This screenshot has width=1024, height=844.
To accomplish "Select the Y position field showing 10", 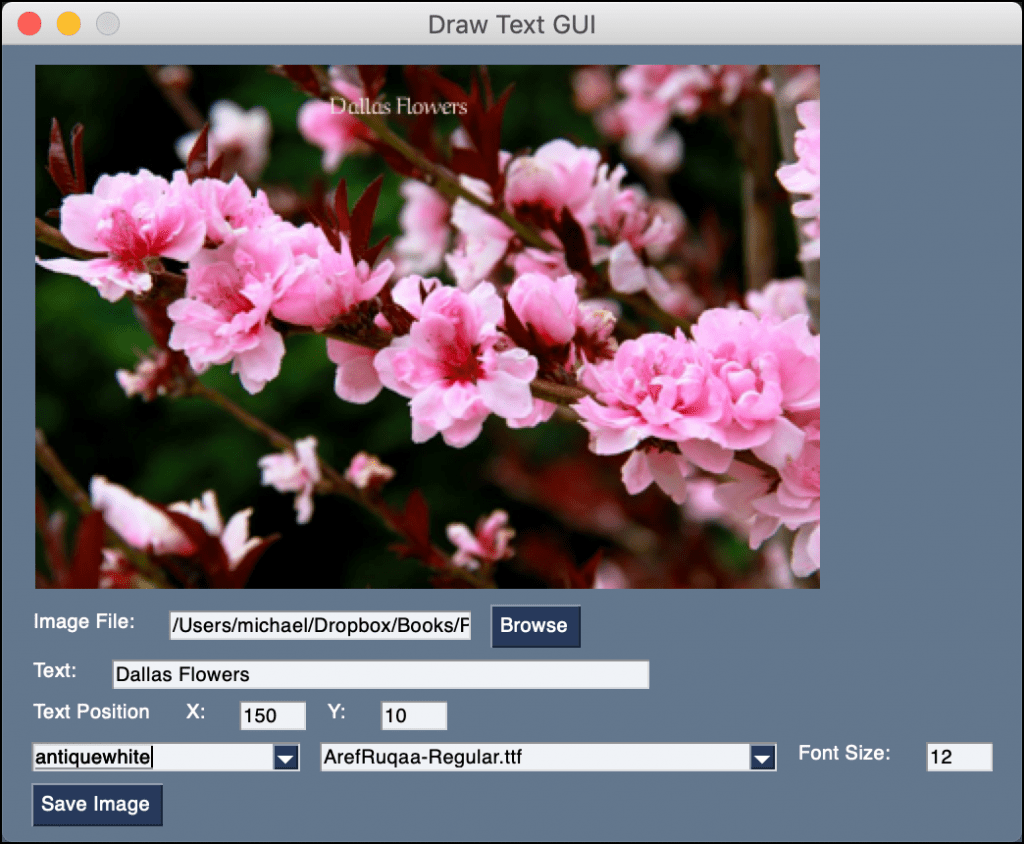I will (x=414, y=715).
